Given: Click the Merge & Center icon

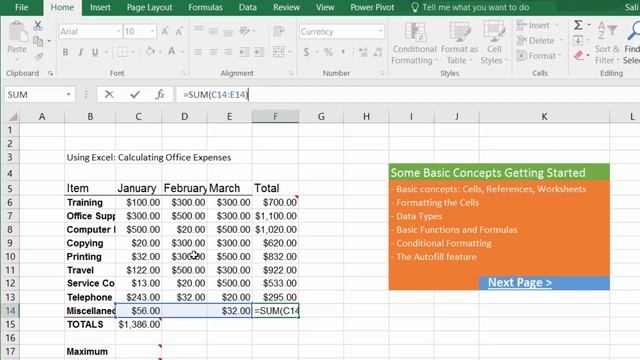Looking at the screenshot, I should tap(279, 52).
